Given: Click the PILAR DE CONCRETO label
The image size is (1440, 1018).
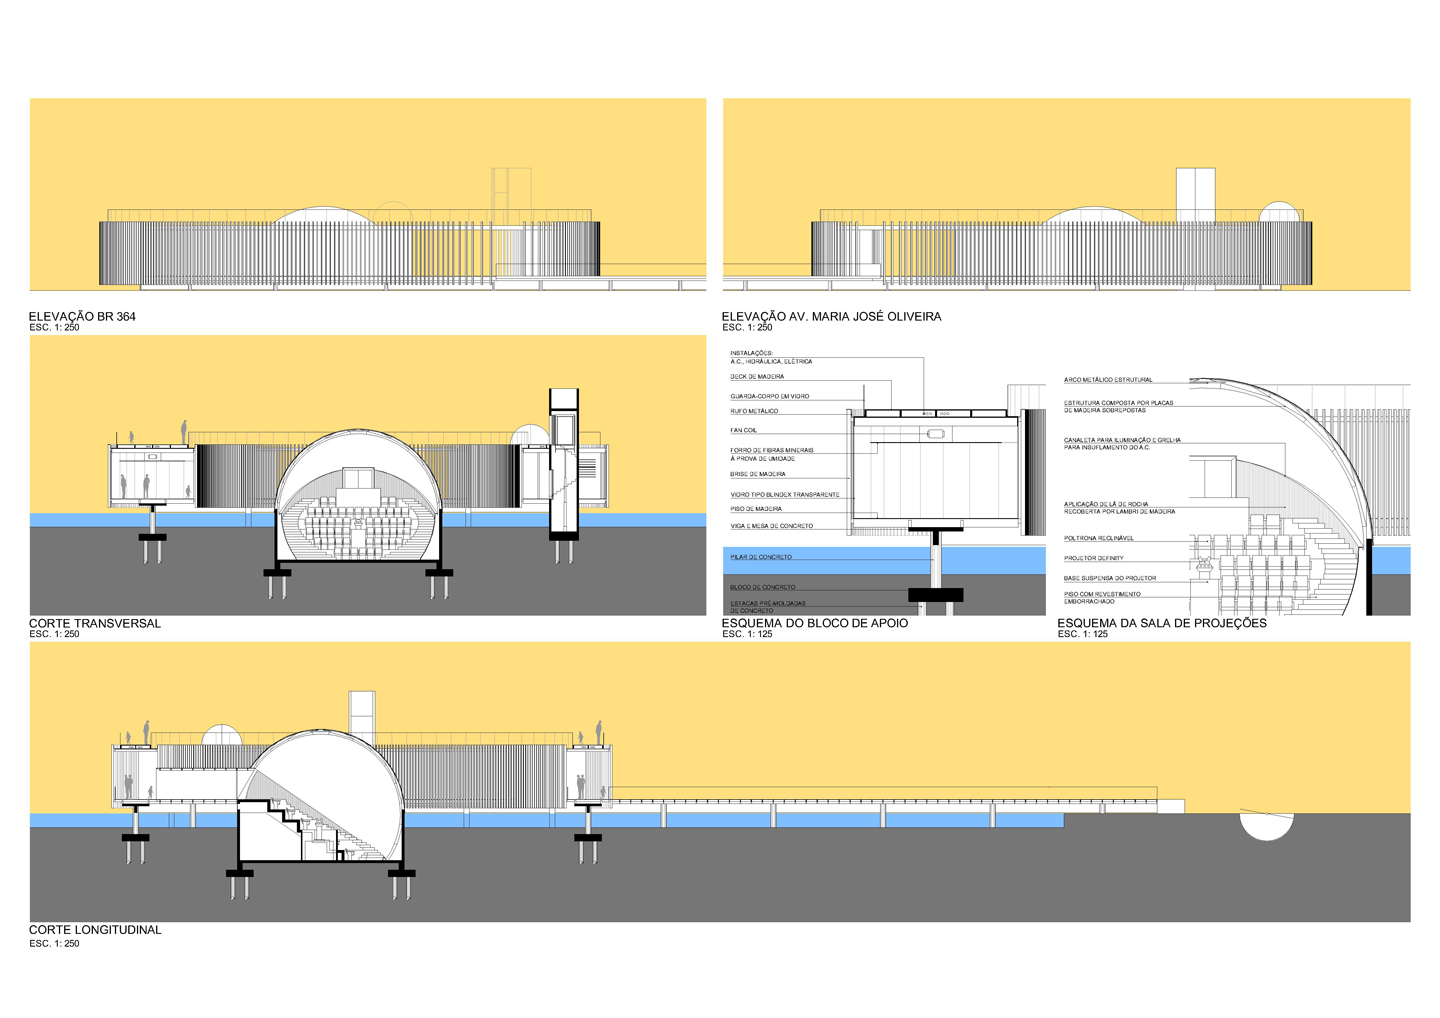Looking at the screenshot, I should pos(761,557).
